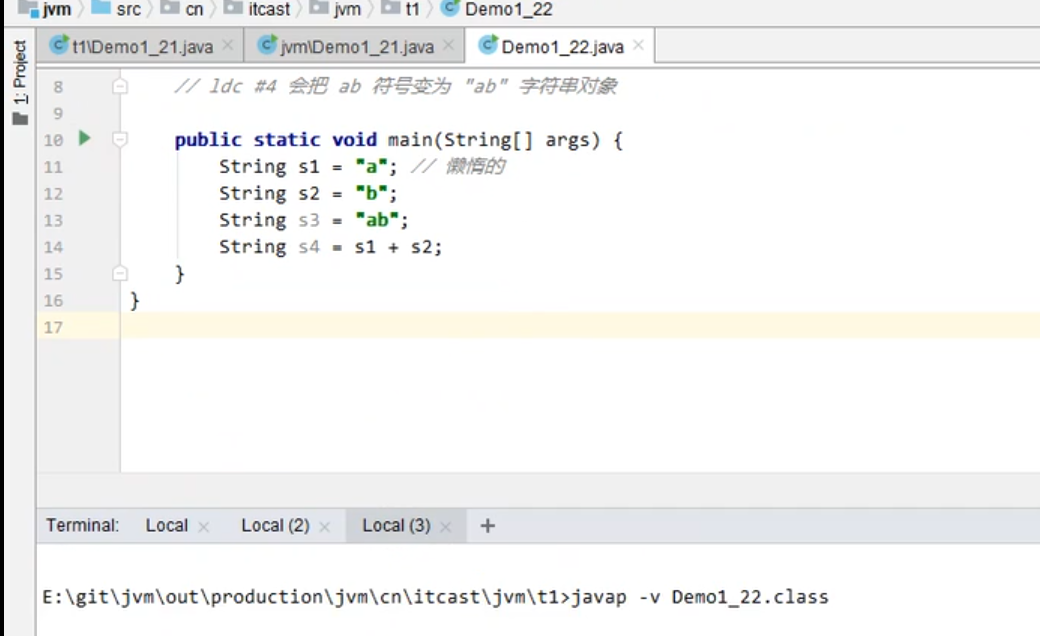Click the Terminal panel label
1040x636 pixels.
(x=83, y=525)
